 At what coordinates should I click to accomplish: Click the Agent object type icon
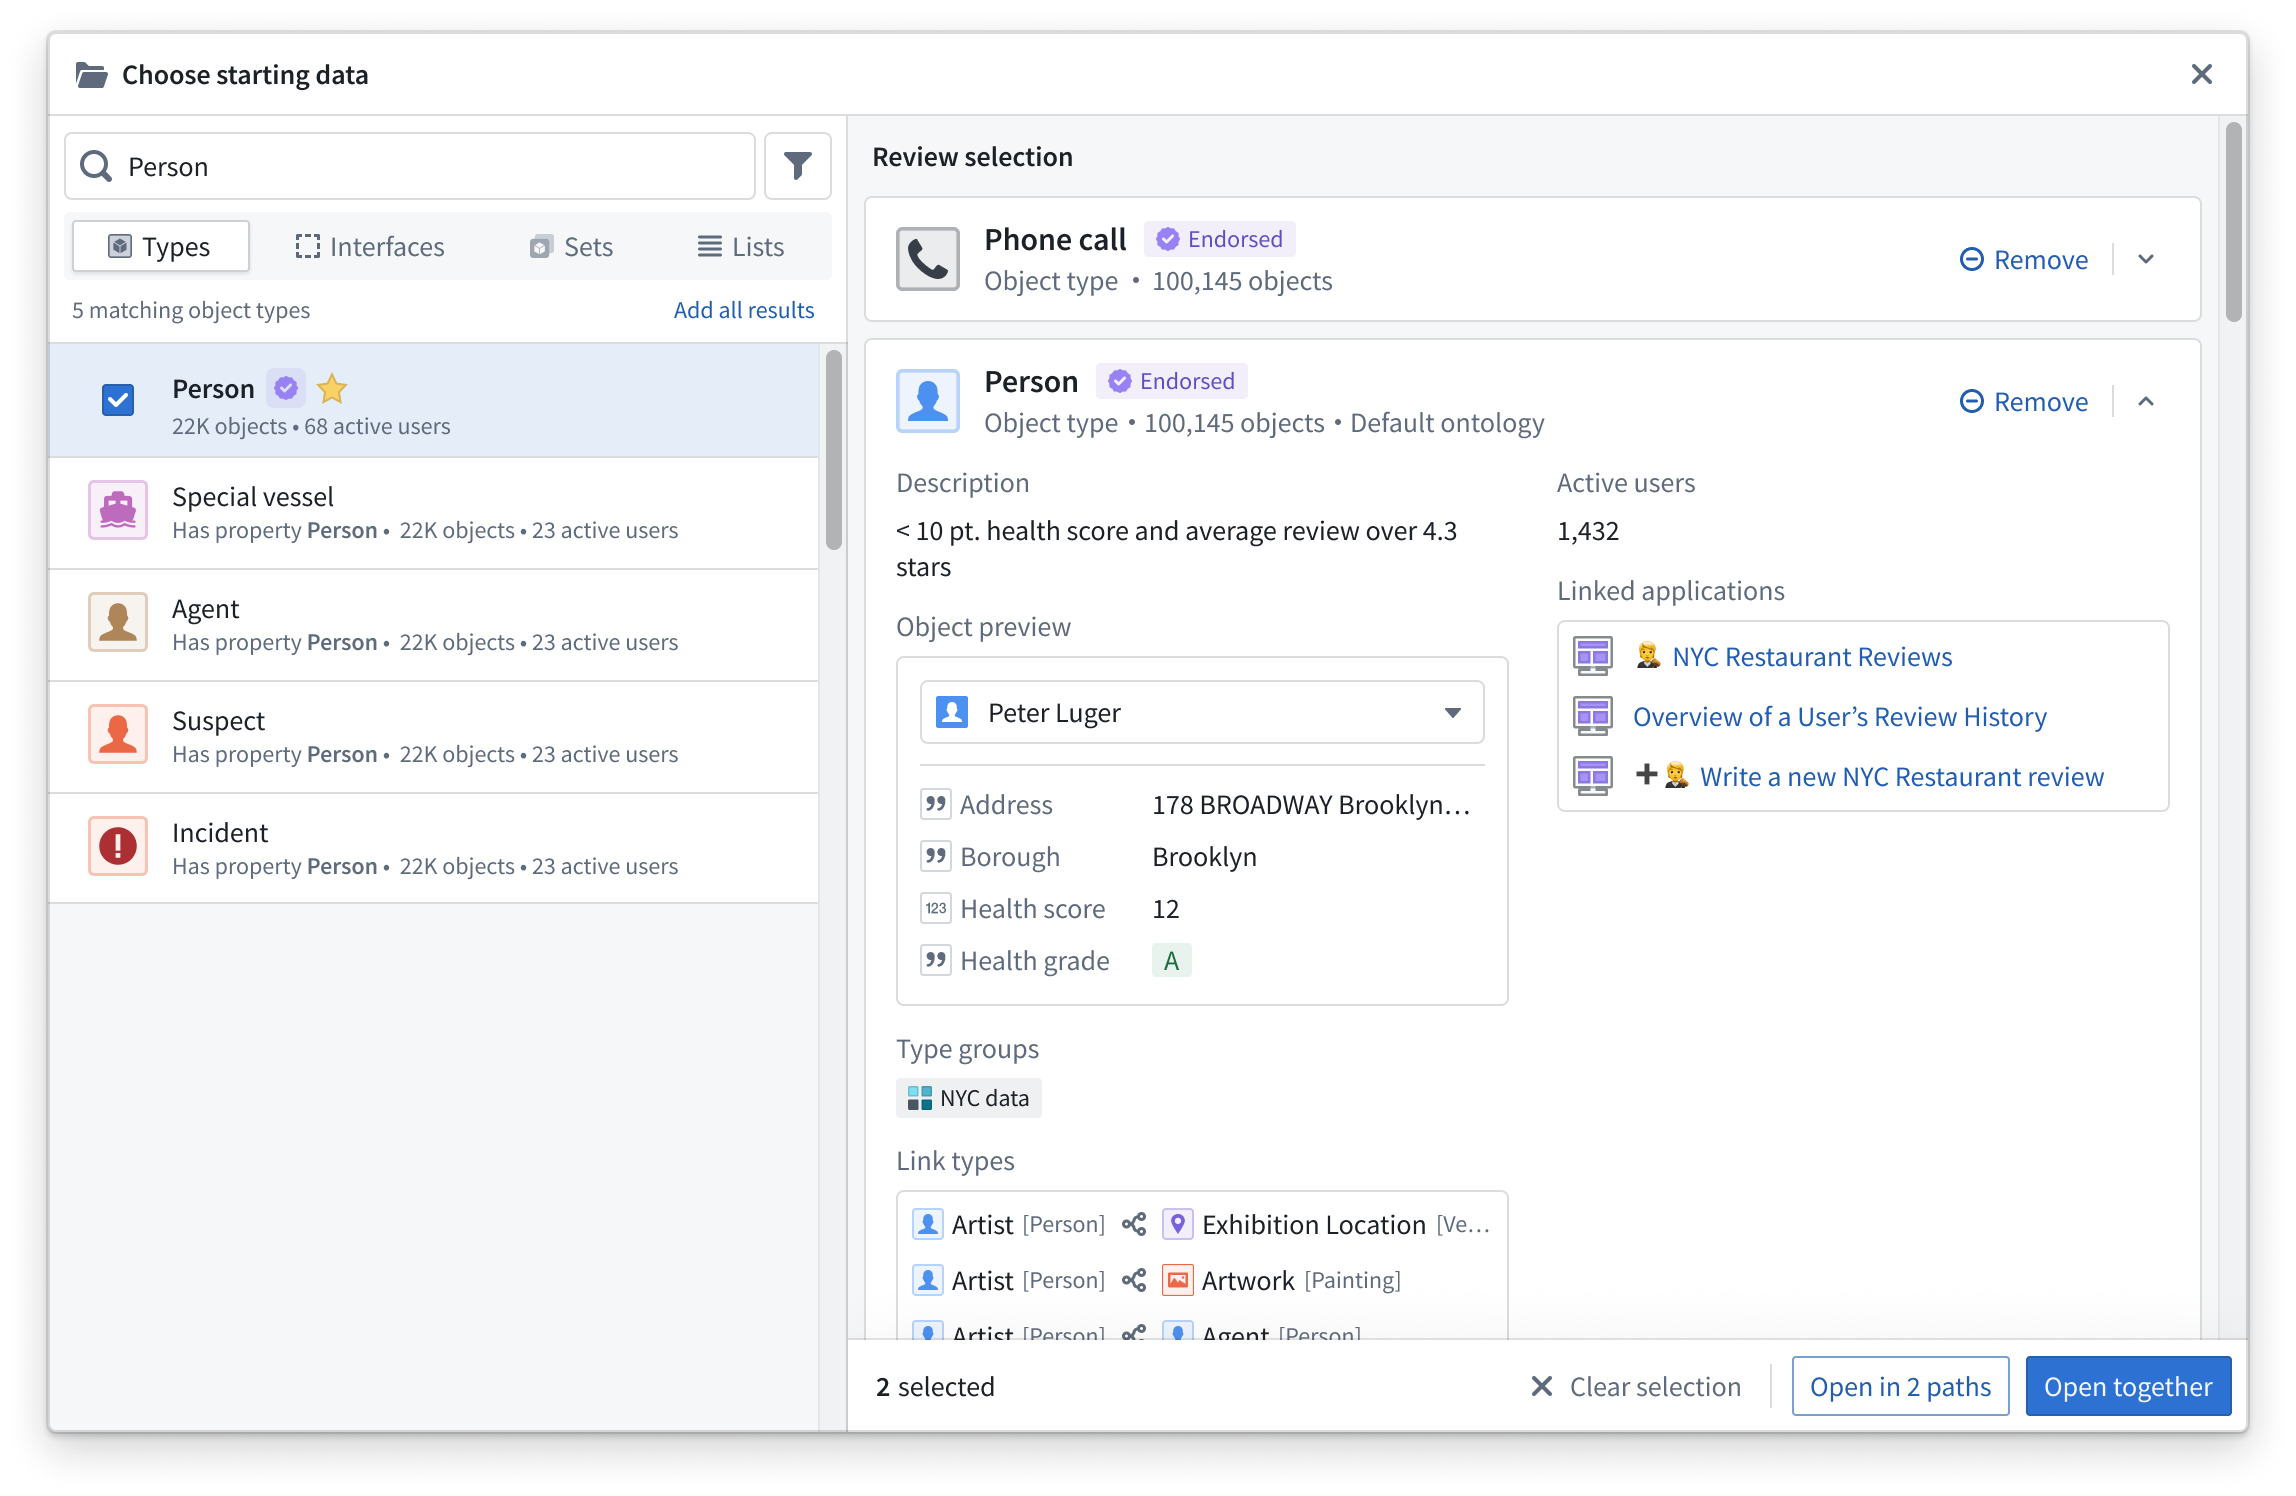118,622
